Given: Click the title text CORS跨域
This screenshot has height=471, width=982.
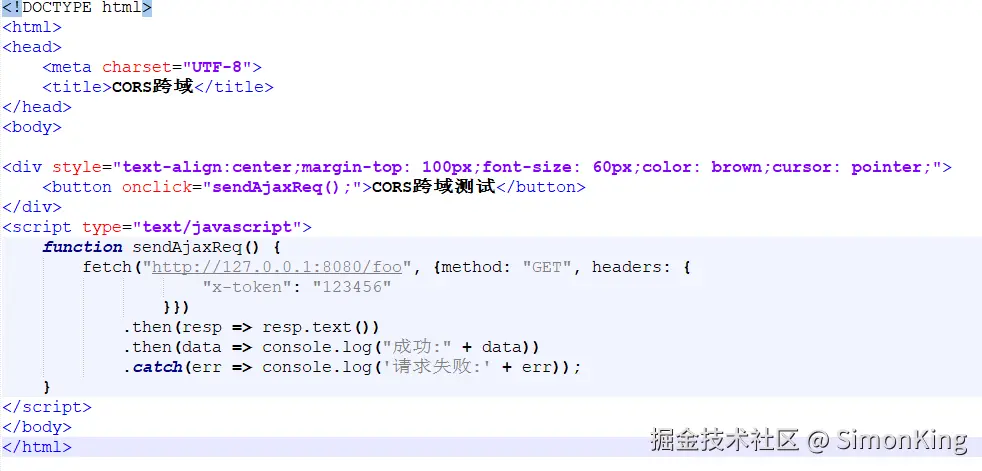Looking at the screenshot, I should coord(153,87).
